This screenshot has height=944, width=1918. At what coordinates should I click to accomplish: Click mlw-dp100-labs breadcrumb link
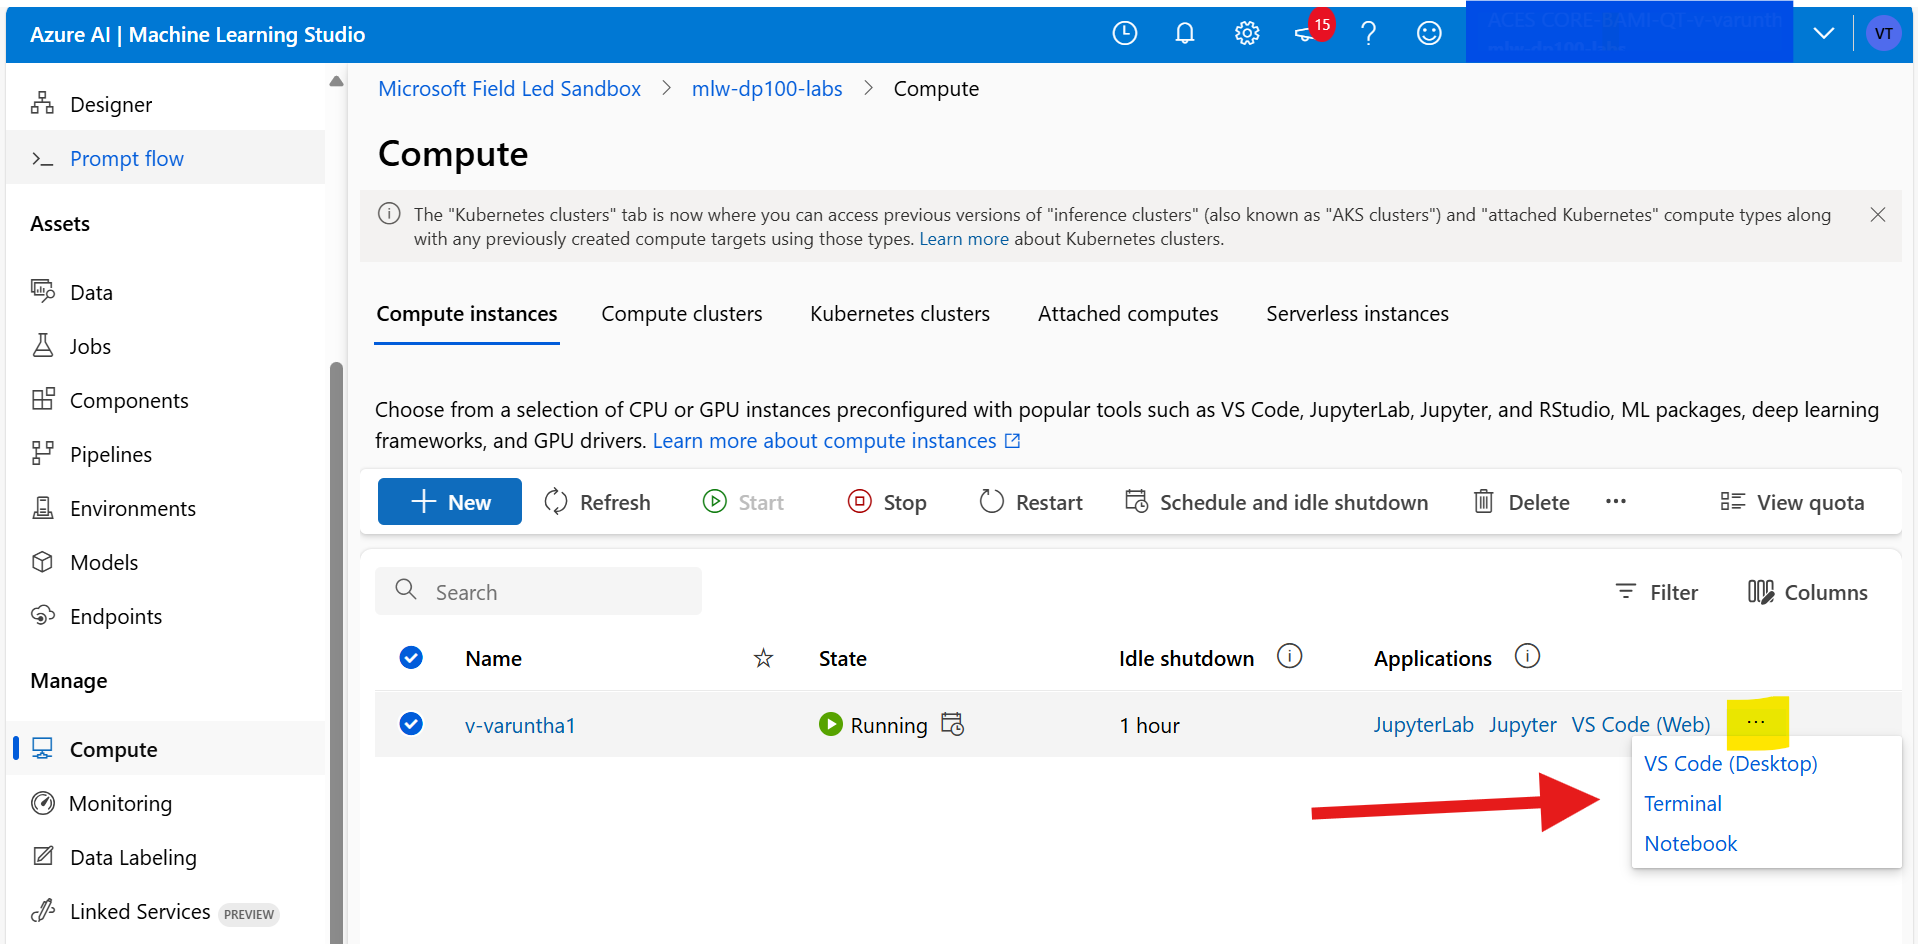pyautogui.click(x=767, y=89)
